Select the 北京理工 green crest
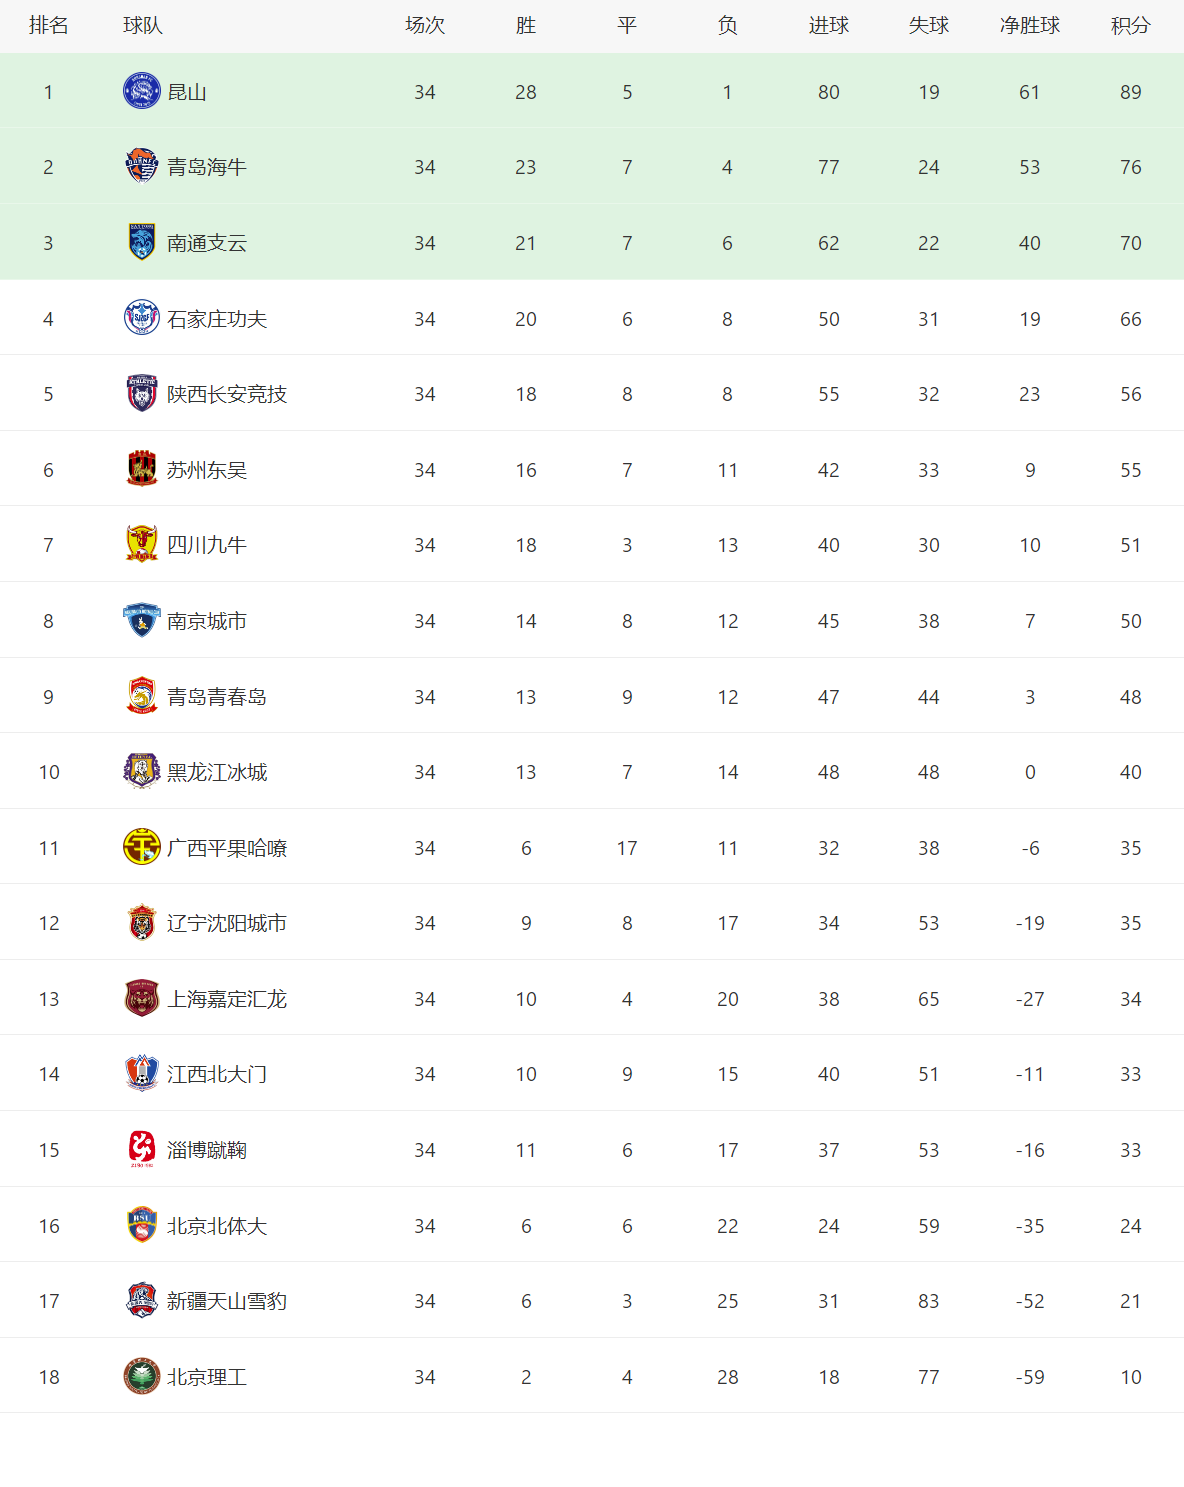Viewport: 1184px width, 1487px height. click(x=142, y=1376)
